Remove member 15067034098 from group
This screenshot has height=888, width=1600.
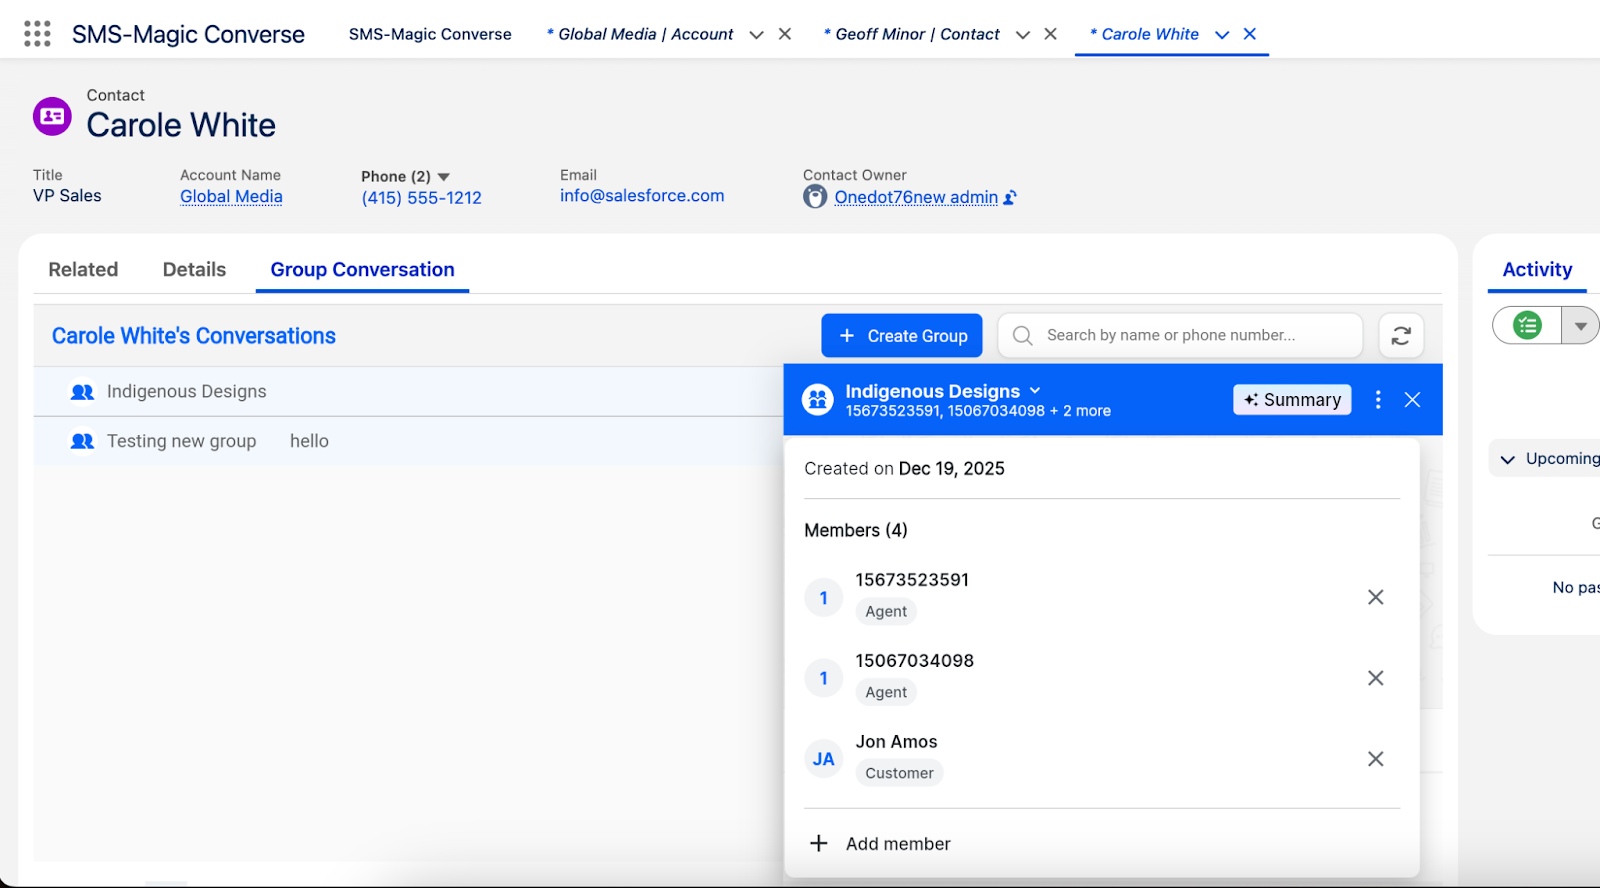pos(1376,678)
